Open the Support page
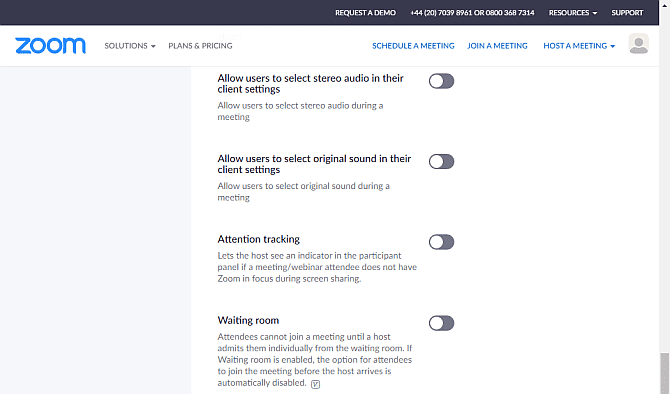 [x=627, y=13]
